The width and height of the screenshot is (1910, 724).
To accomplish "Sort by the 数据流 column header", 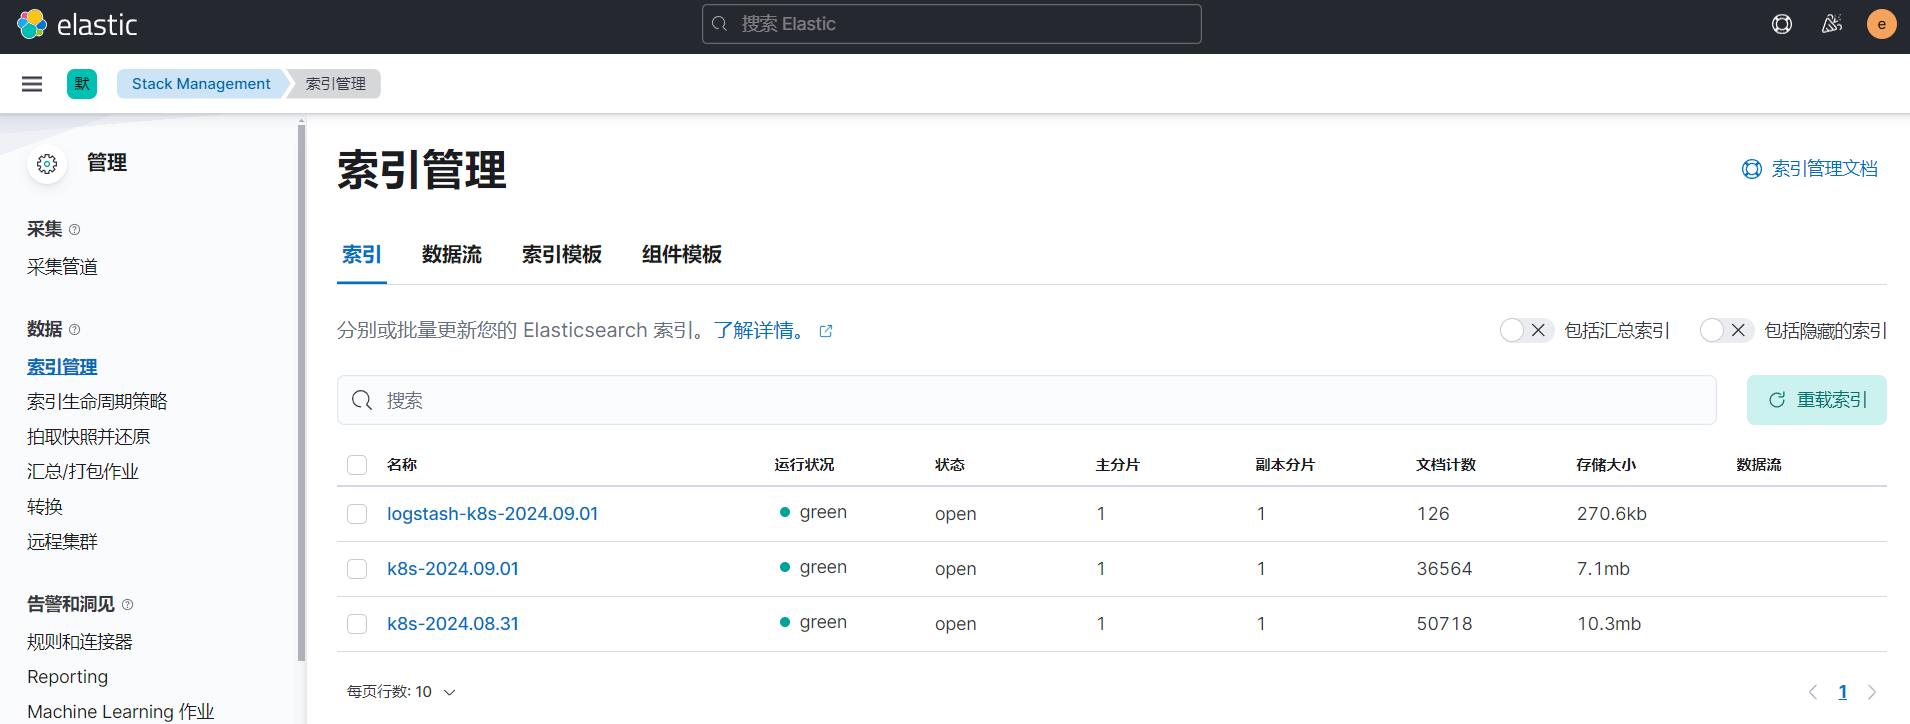I will point(1759,465).
